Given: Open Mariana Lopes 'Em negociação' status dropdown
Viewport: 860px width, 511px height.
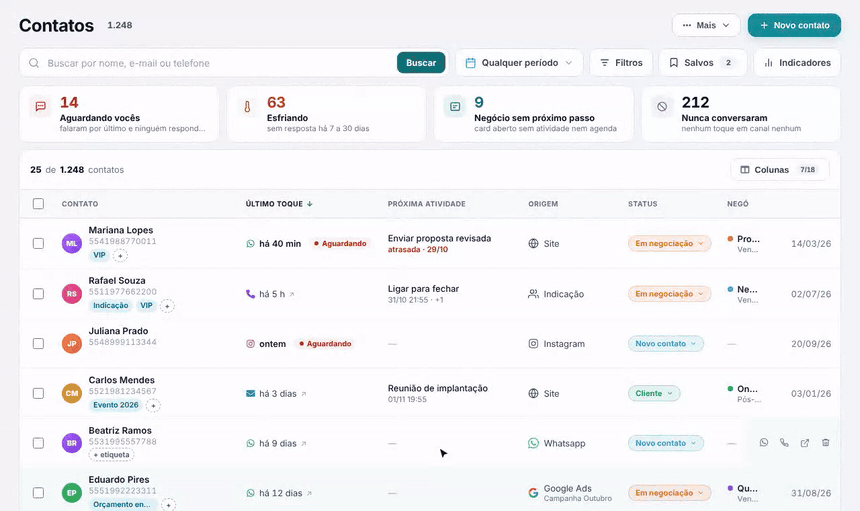Looking at the screenshot, I should 669,243.
